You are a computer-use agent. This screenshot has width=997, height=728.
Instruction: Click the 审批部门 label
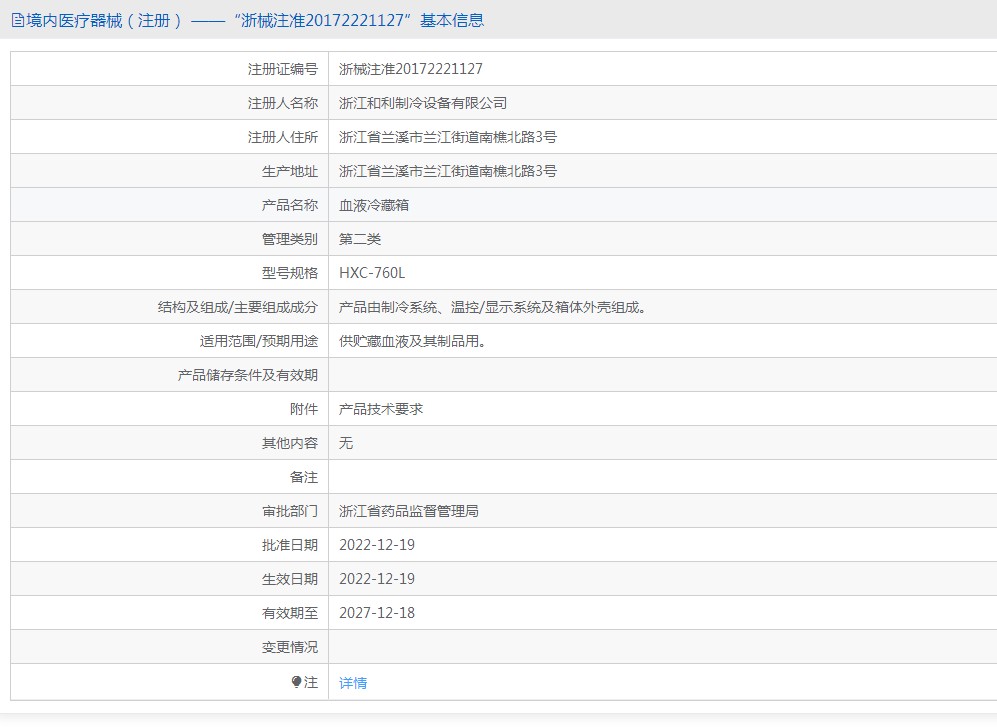(x=290, y=511)
